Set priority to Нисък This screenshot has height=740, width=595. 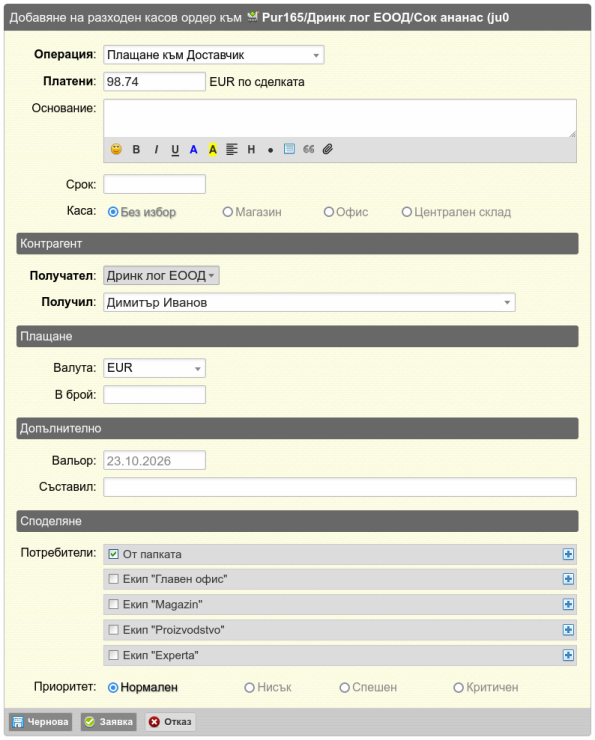[x=249, y=688]
